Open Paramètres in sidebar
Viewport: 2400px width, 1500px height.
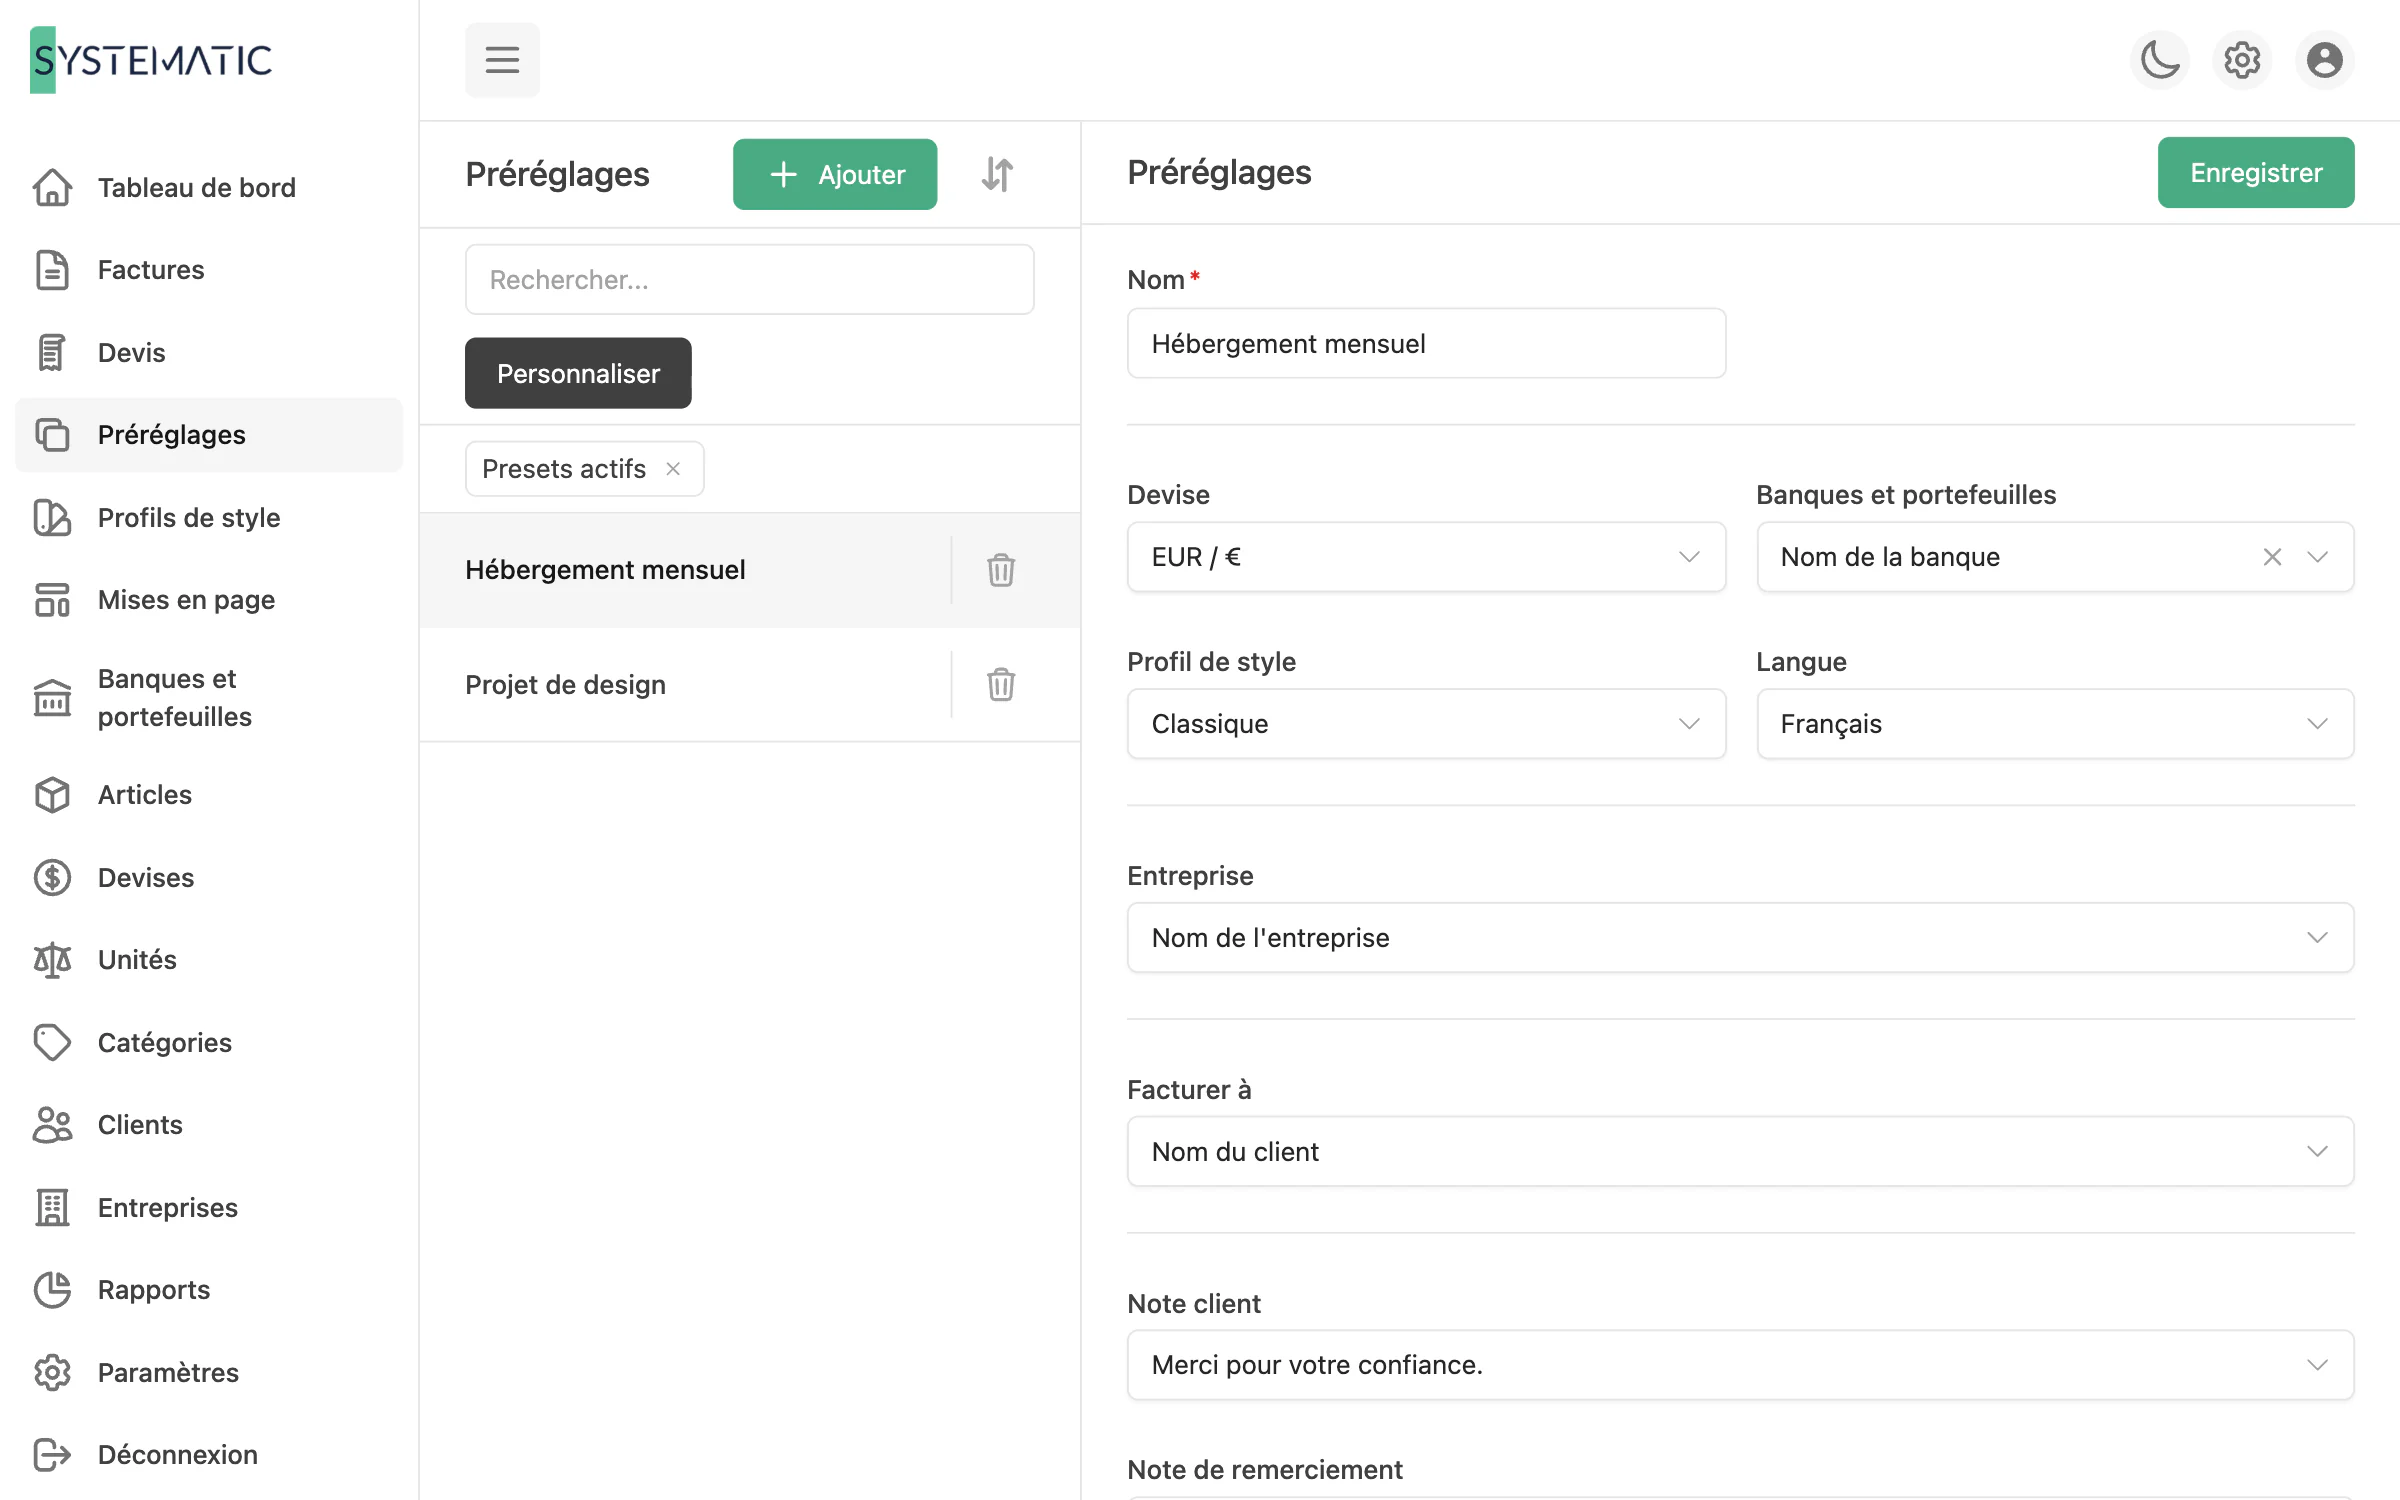209,1372
